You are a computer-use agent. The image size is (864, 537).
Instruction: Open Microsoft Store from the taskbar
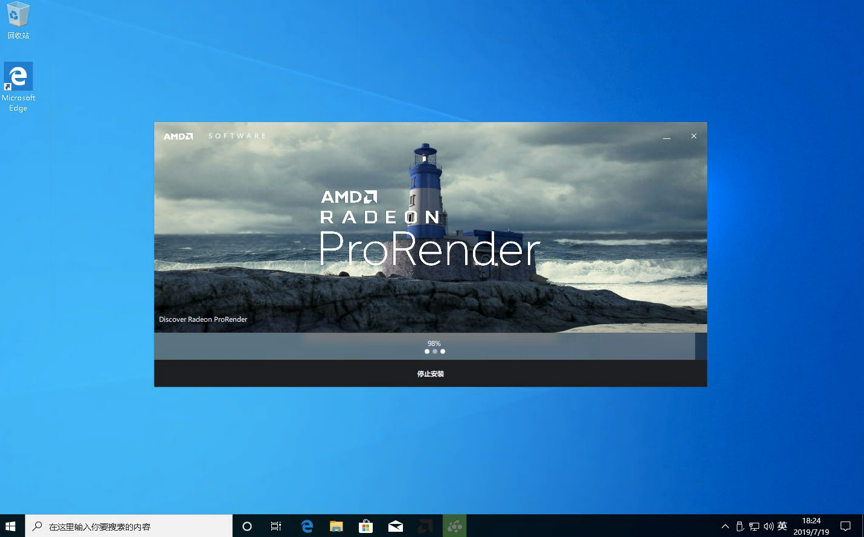[365, 526]
